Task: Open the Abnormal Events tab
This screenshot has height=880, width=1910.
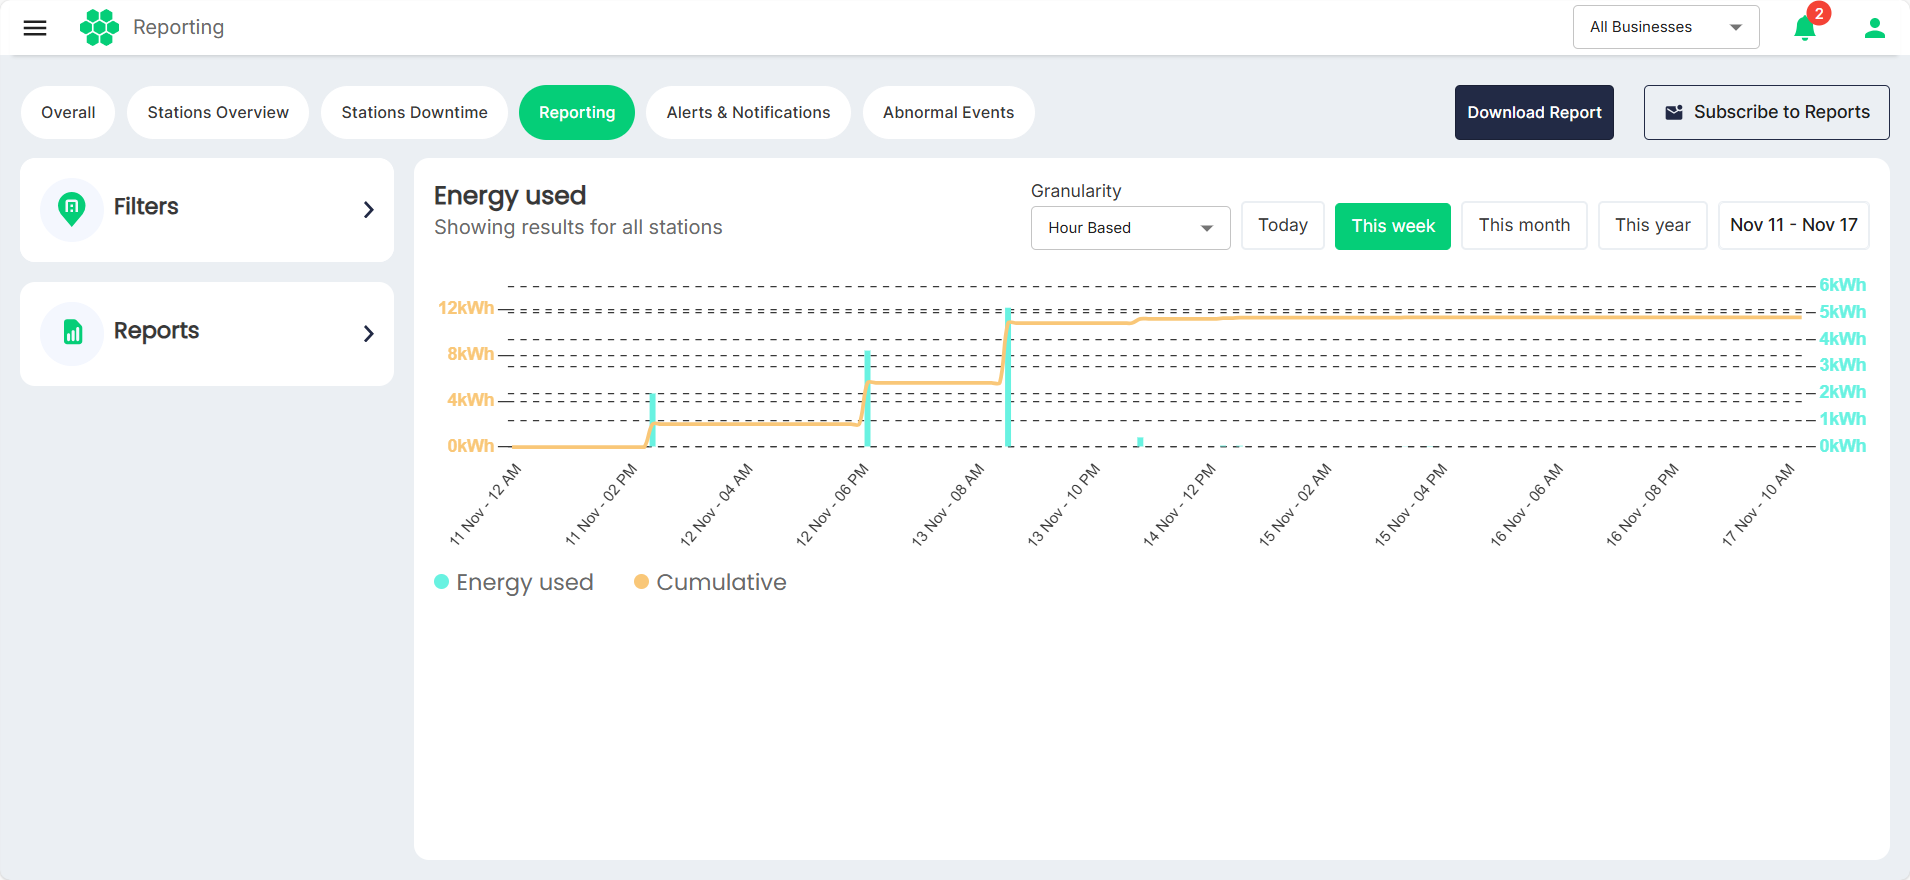Action: click(x=948, y=112)
